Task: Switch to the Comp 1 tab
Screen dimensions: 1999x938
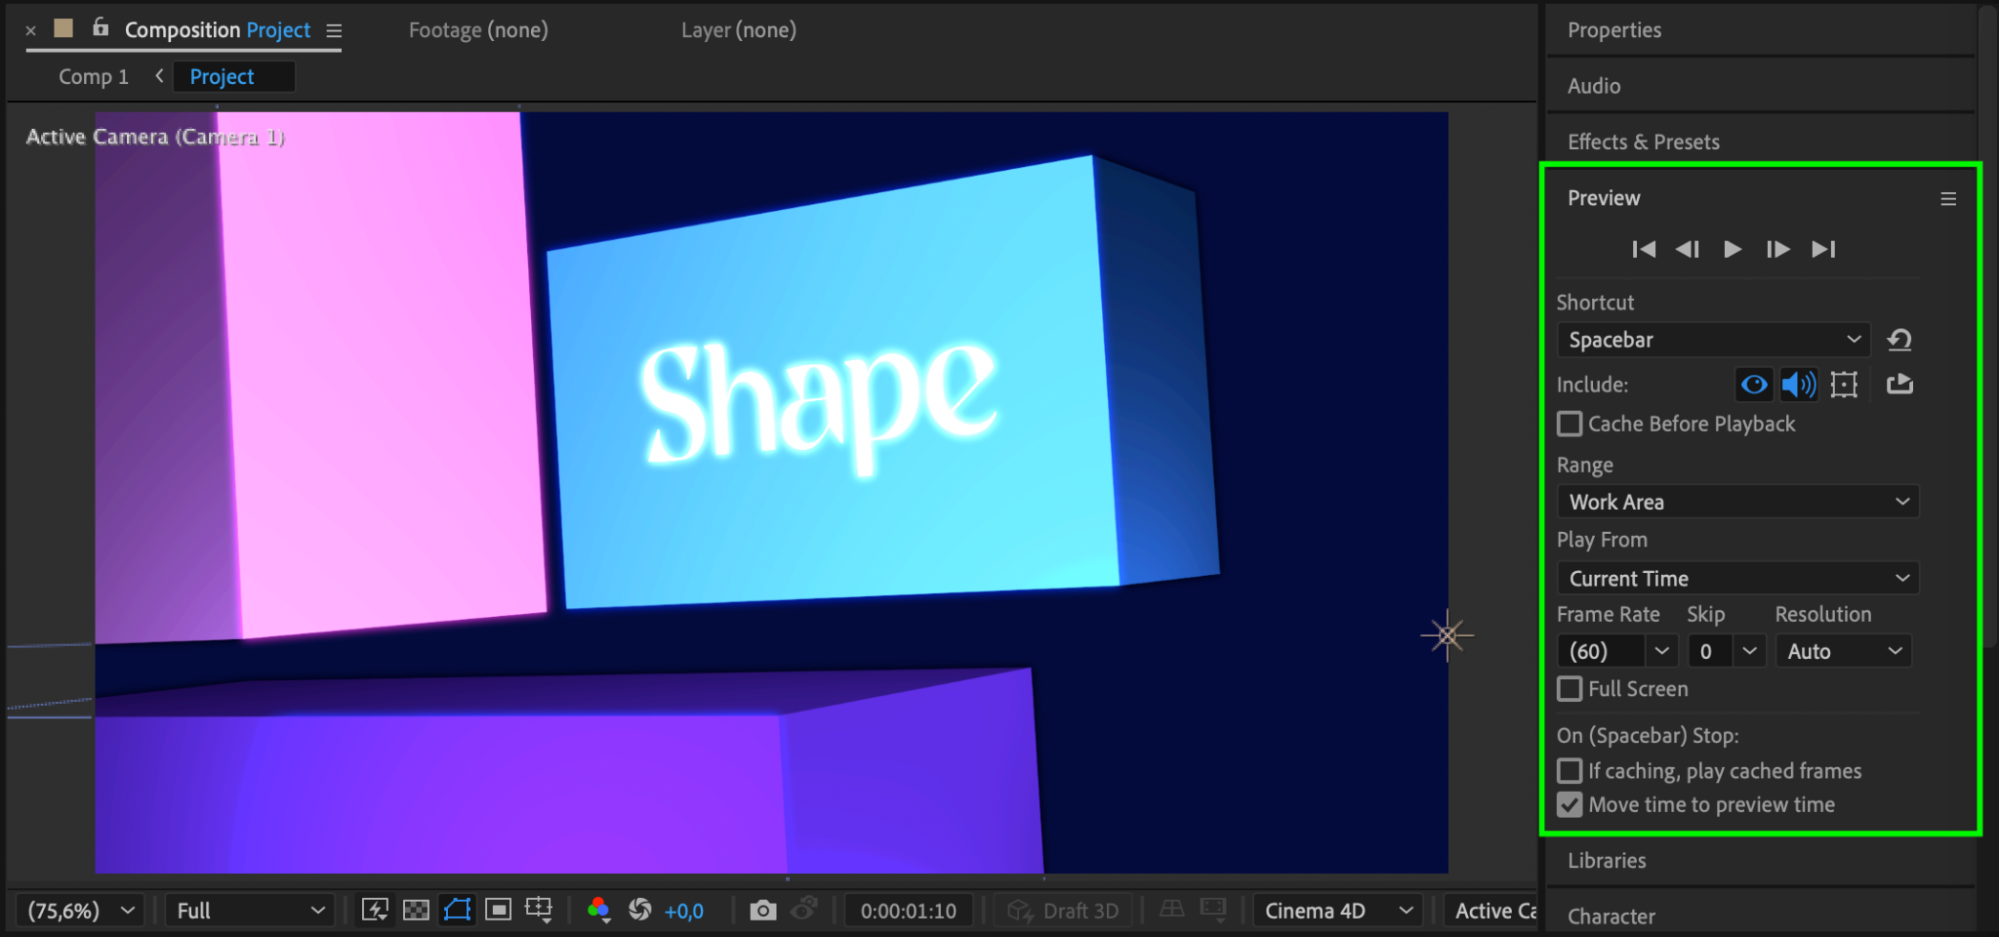Action: click(x=93, y=77)
